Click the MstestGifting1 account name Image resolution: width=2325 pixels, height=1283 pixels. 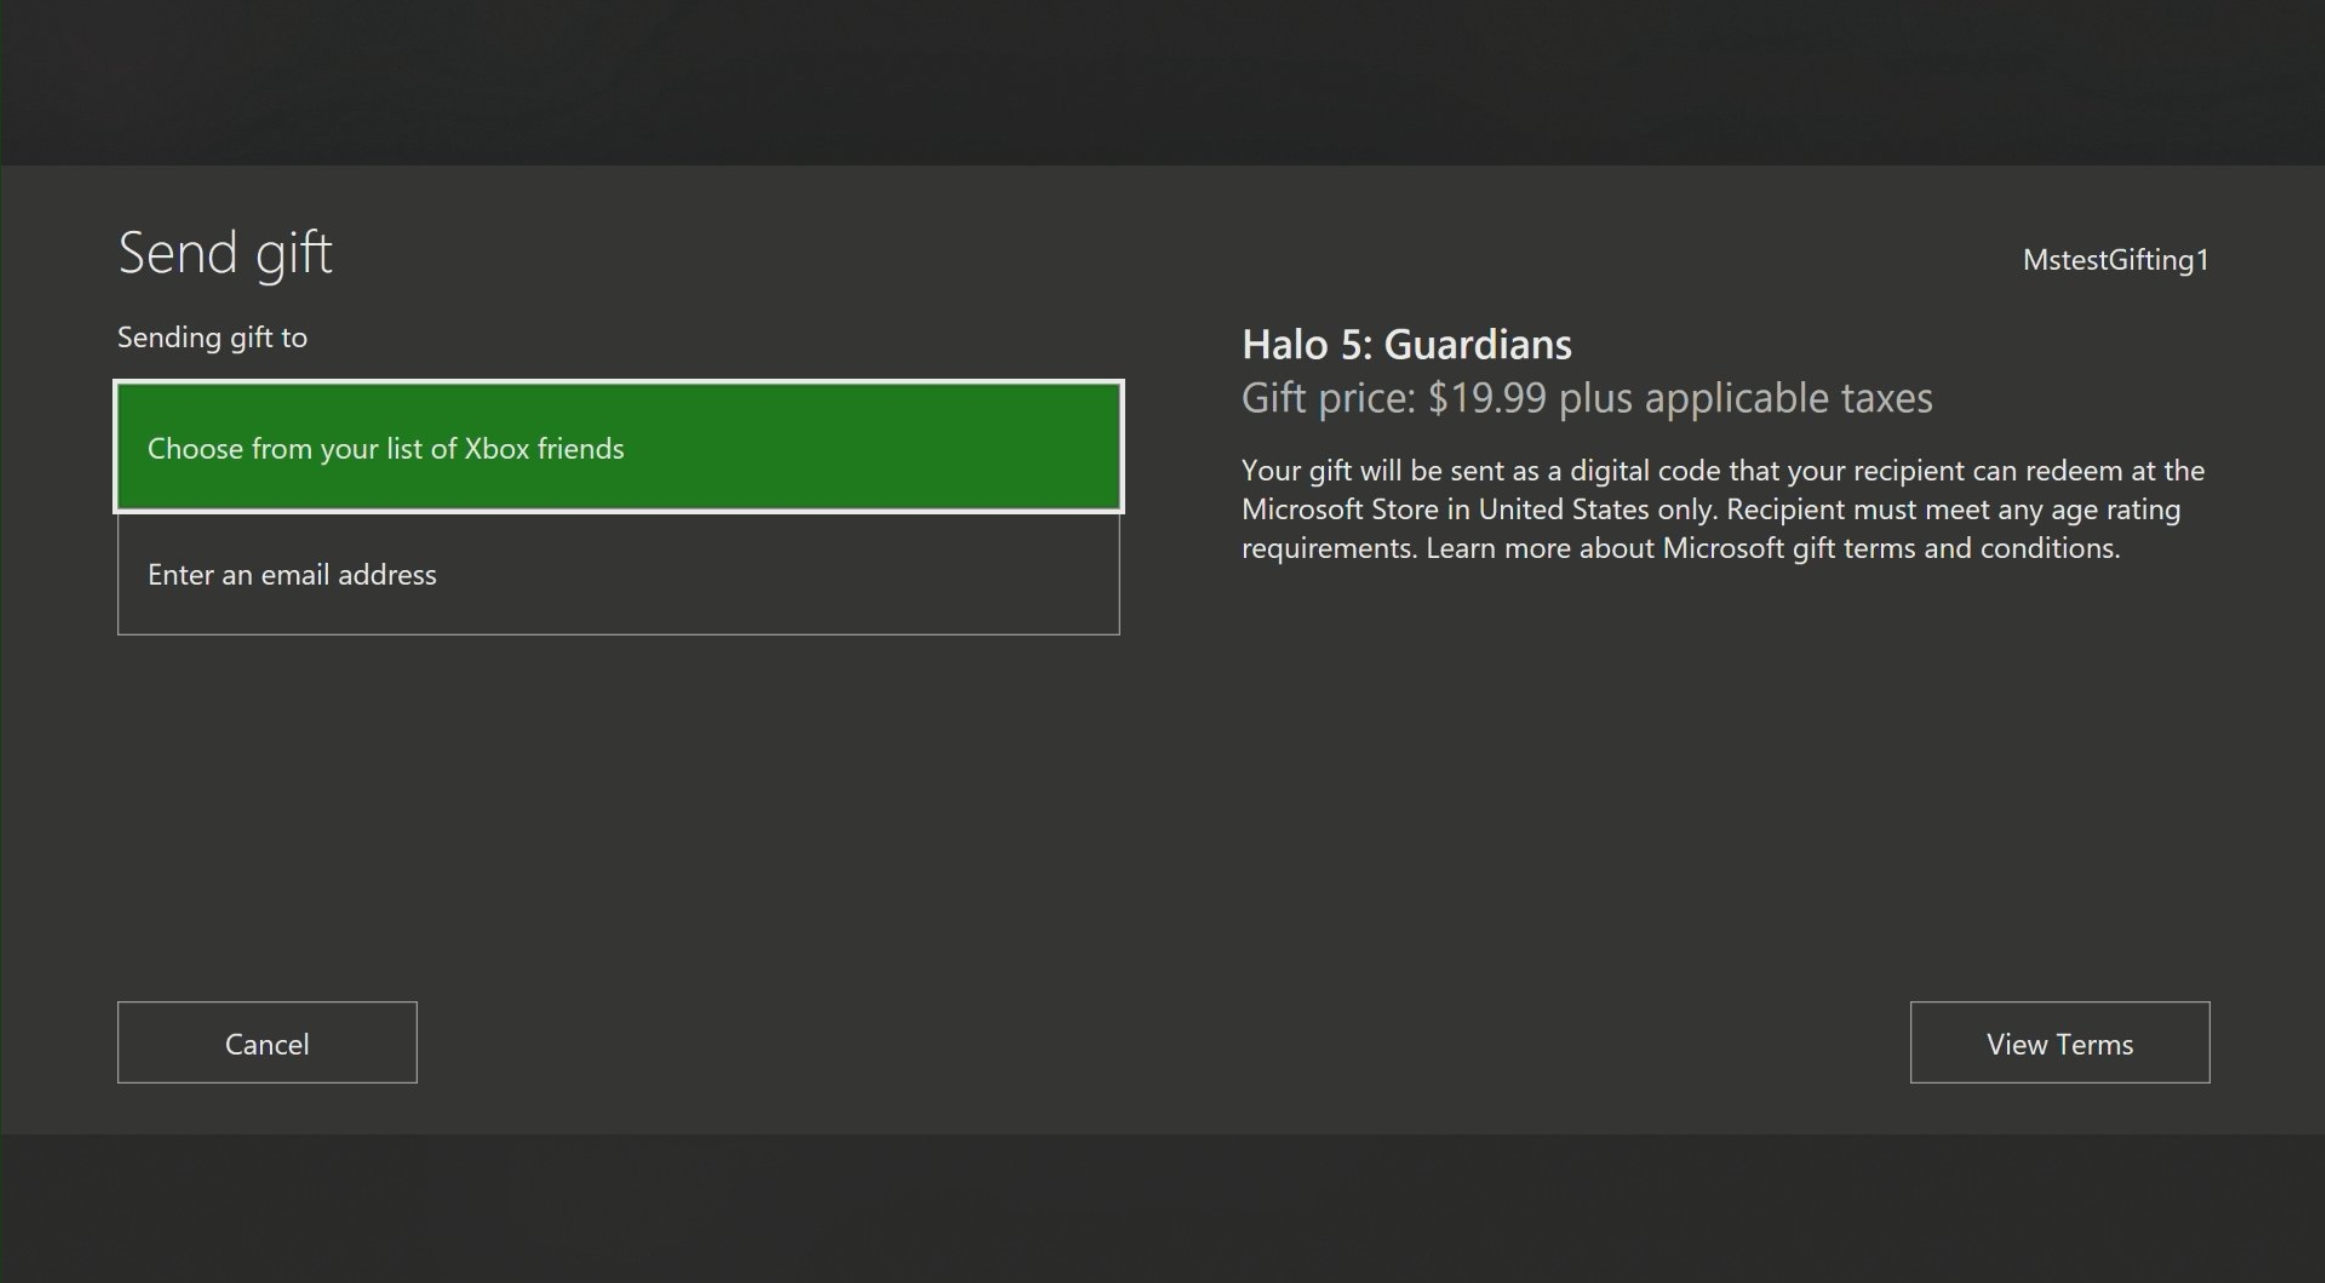pyautogui.click(x=2115, y=260)
